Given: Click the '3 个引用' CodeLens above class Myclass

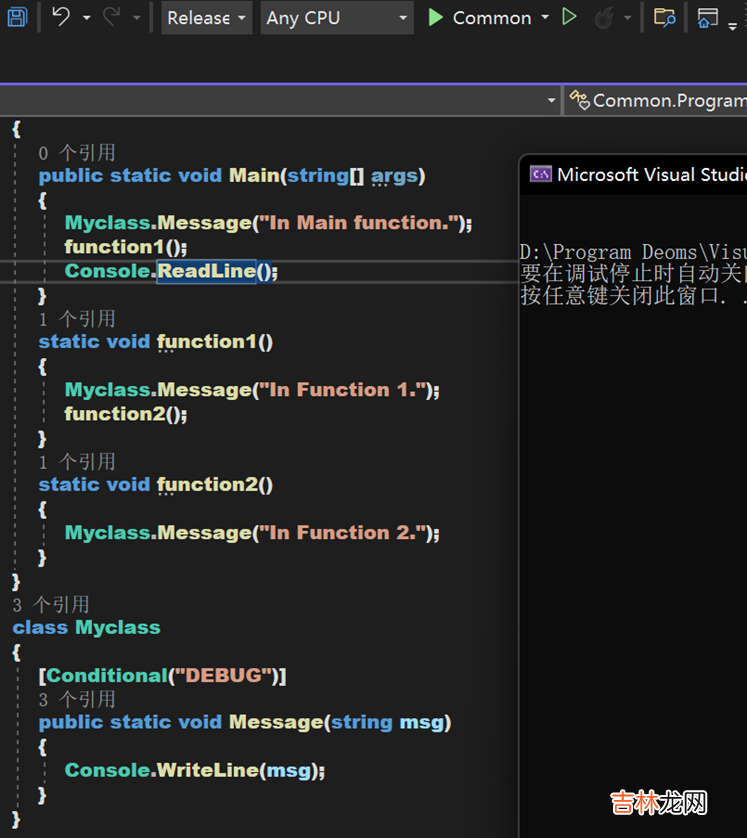Looking at the screenshot, I should point(51,604).
